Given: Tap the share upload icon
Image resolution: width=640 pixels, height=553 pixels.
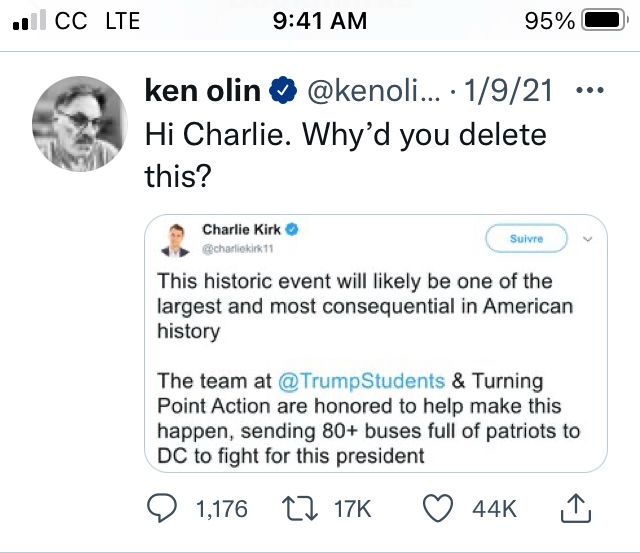Looking at the screenshot, I should point(573,510).
